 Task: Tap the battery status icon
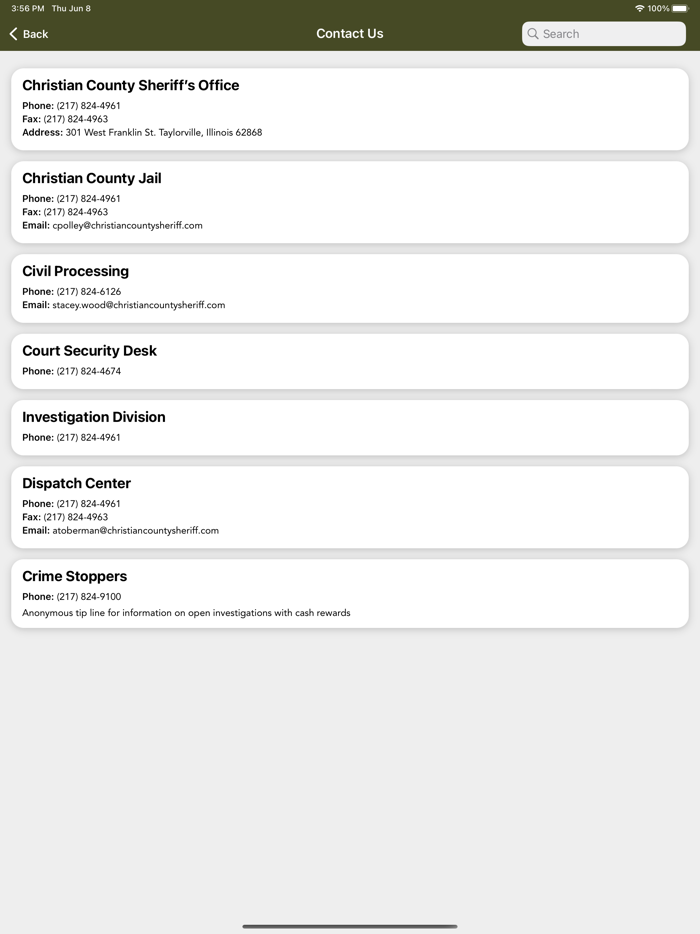click(680, 8)
